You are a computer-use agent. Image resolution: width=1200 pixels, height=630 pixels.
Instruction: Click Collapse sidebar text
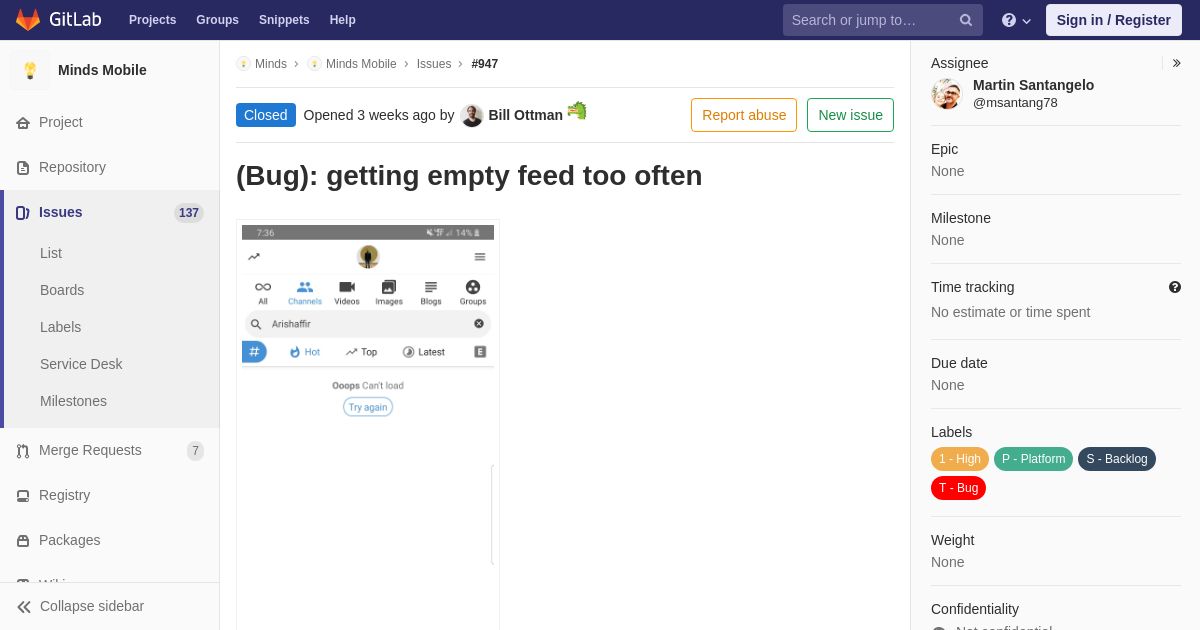(x=92, y=606)
